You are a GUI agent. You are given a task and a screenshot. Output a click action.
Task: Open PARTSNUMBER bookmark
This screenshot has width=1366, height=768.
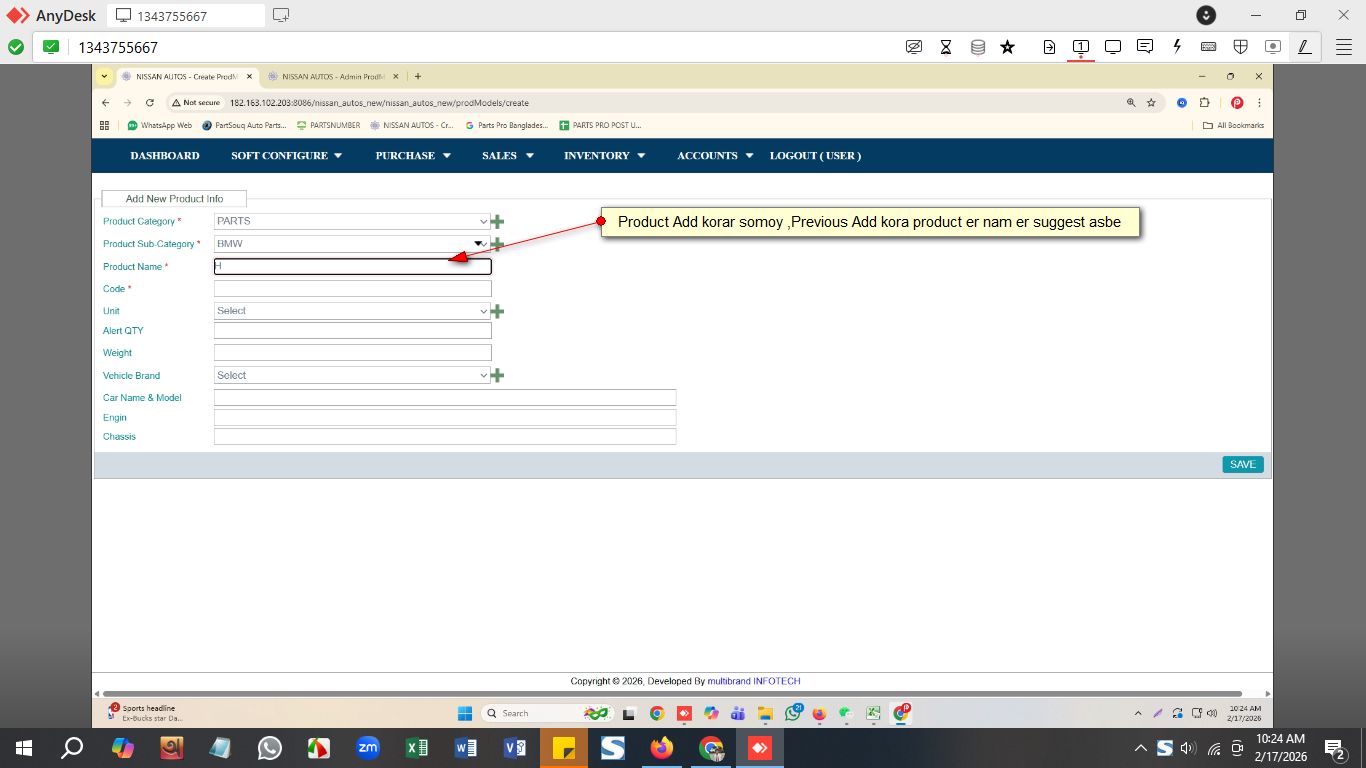pos(328,126)
